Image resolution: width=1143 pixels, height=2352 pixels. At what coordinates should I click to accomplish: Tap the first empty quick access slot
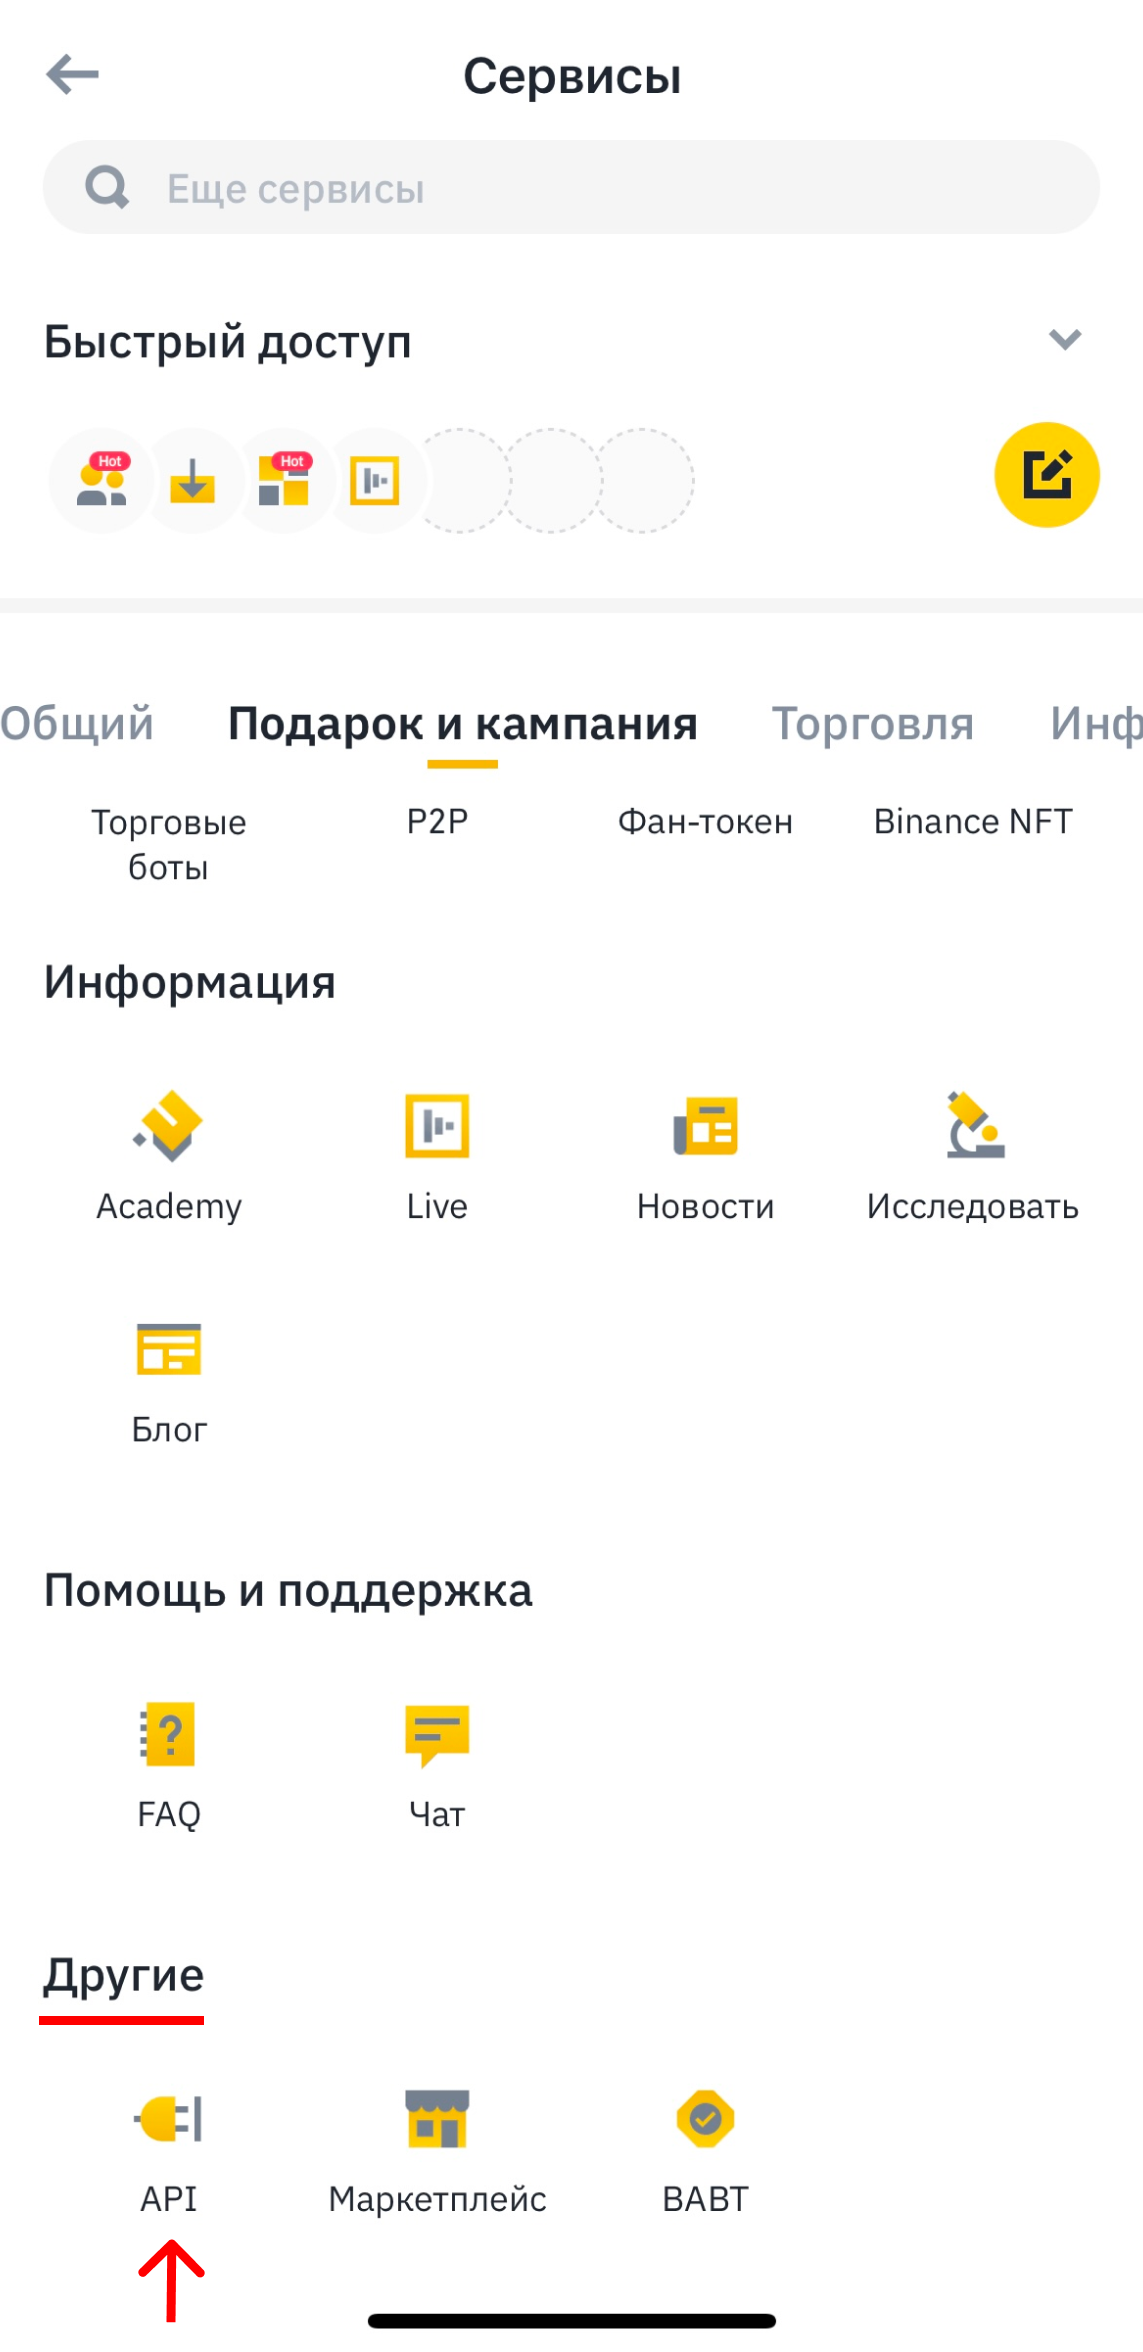click(x=462, y=481)
